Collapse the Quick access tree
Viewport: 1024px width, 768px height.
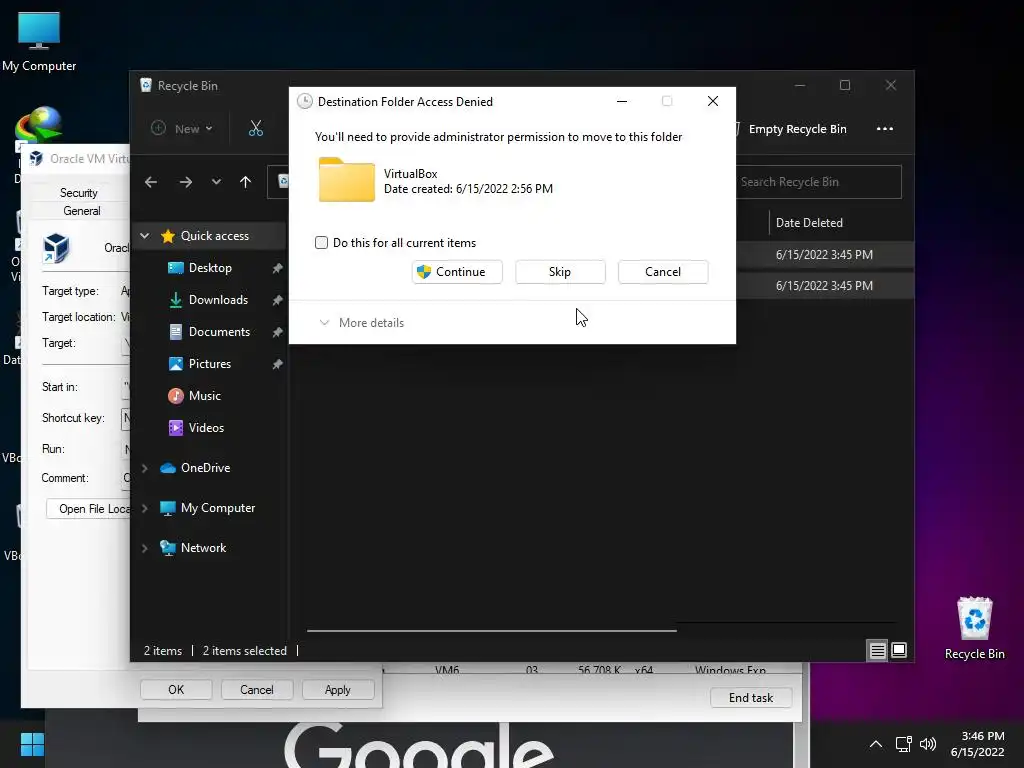tap(145, 236)
